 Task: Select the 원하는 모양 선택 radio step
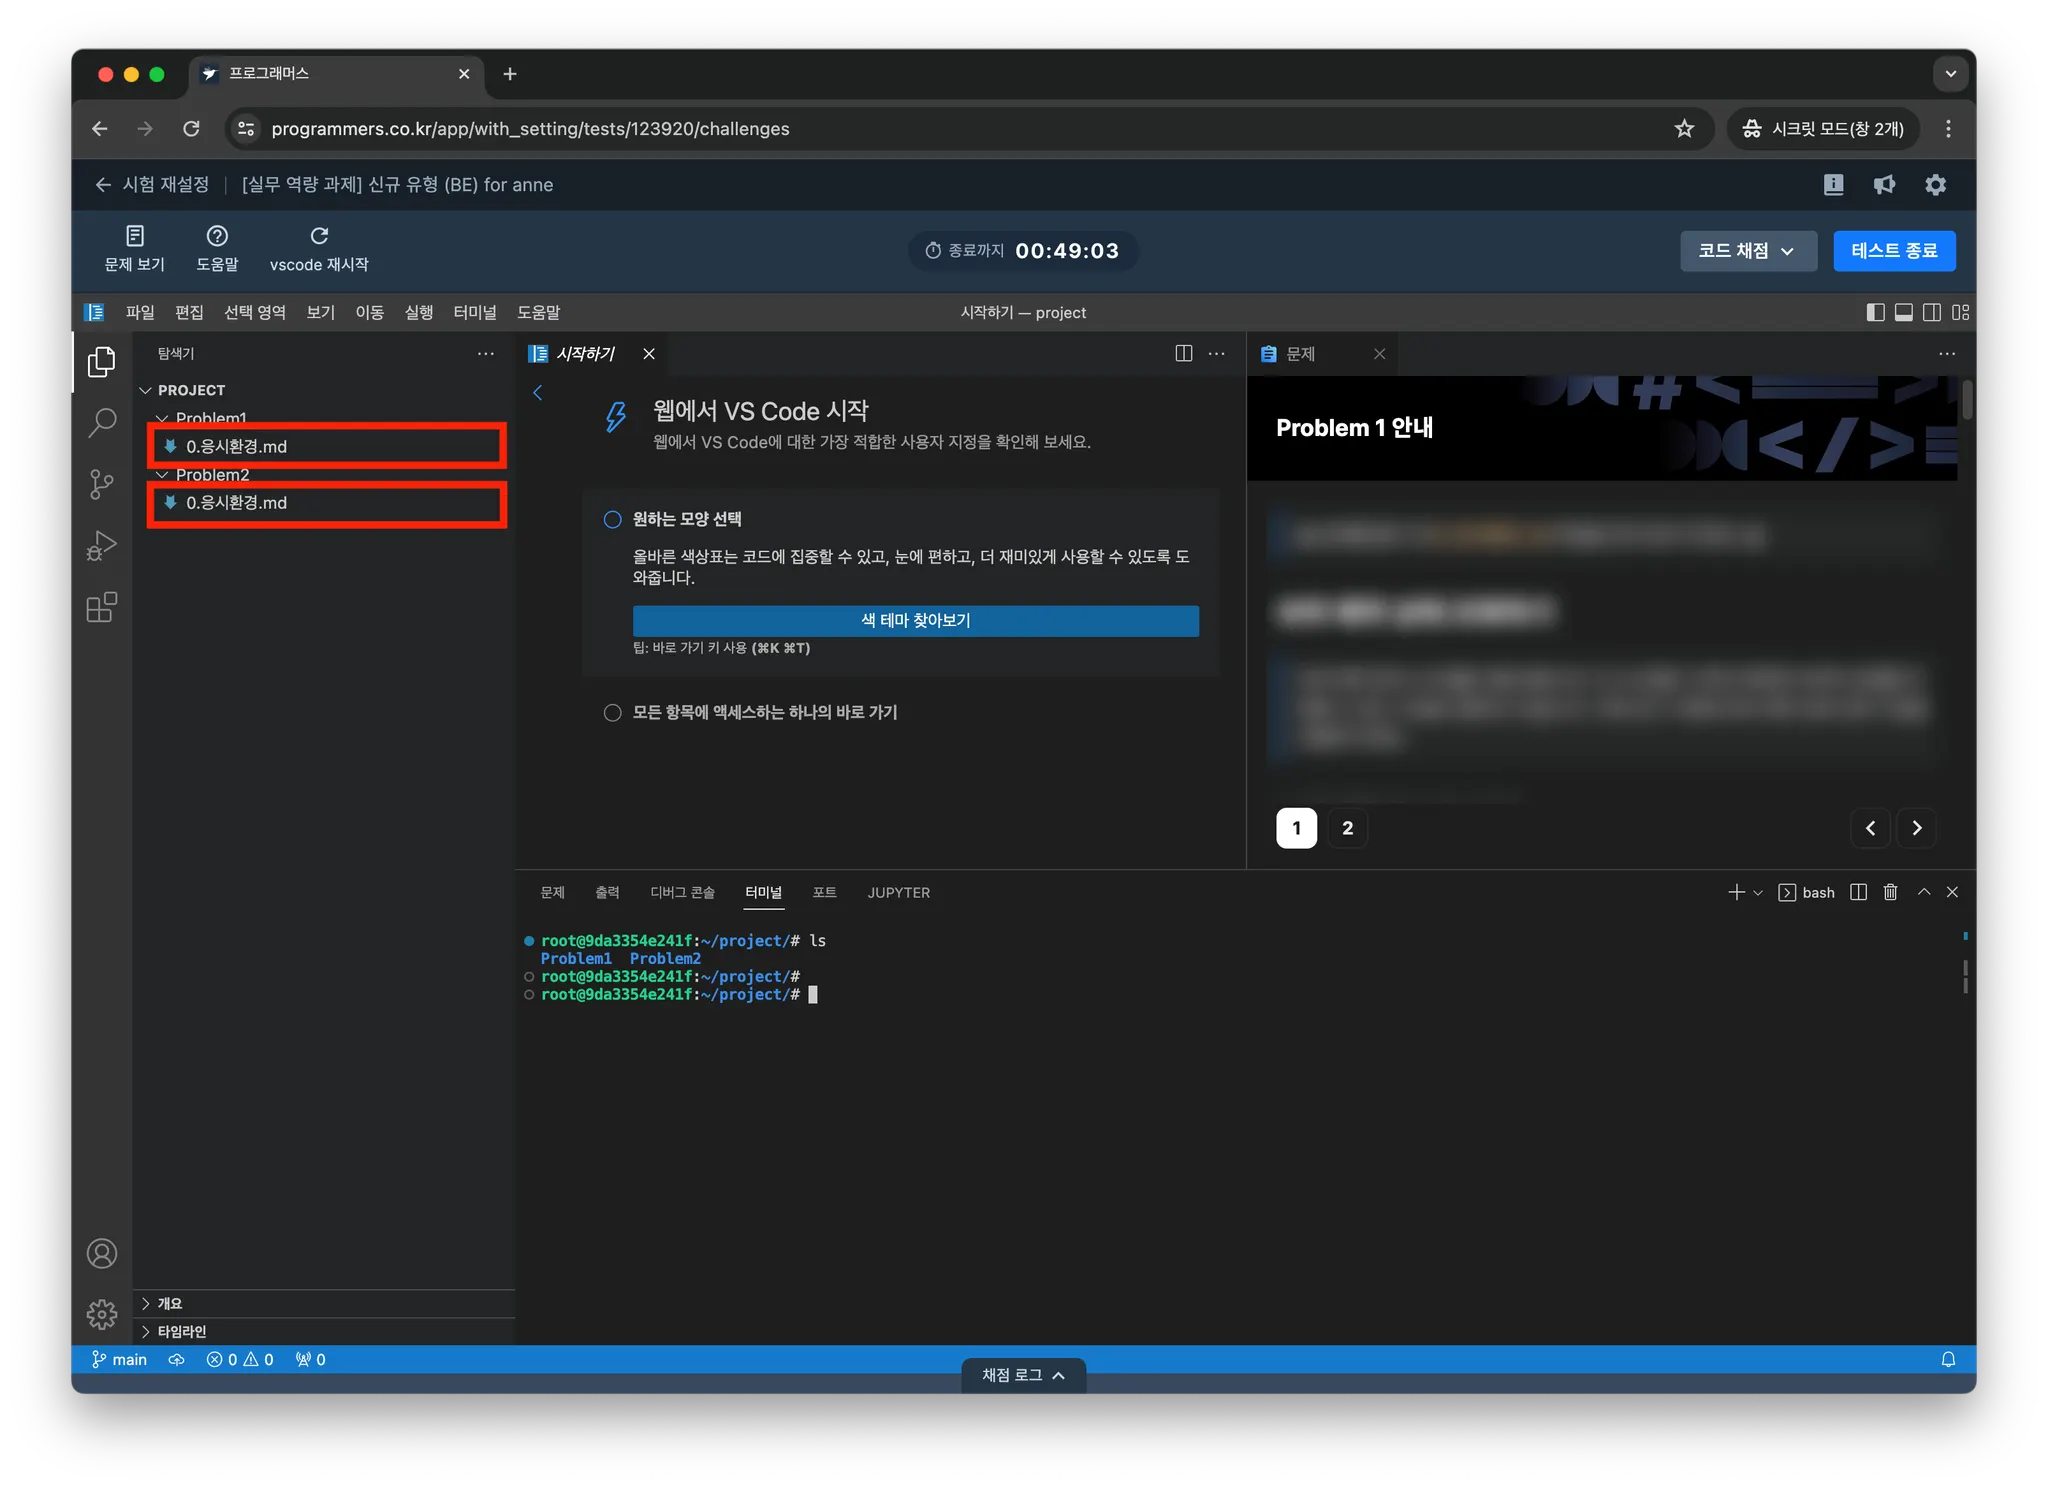tap(613, 519)
